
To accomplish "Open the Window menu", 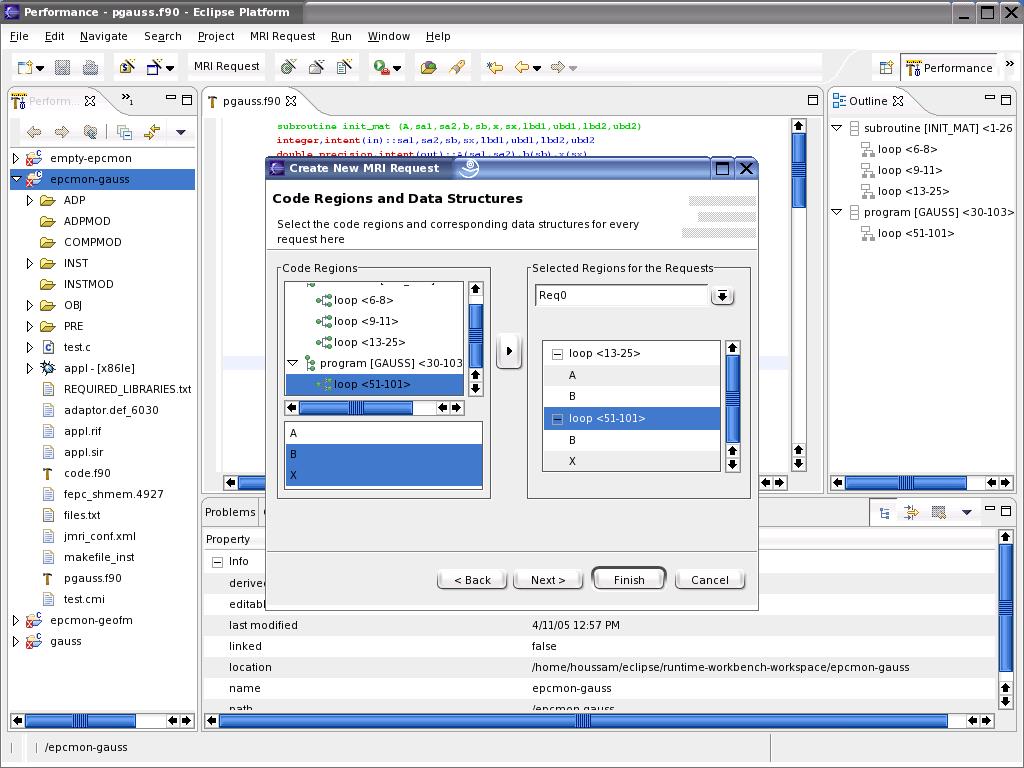I will pos(389,37).
